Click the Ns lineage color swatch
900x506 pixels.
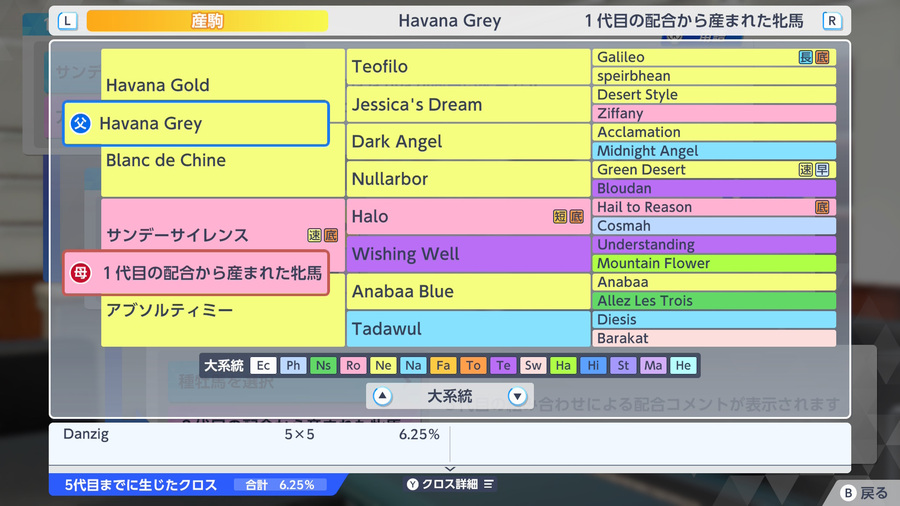click(323, 365)
